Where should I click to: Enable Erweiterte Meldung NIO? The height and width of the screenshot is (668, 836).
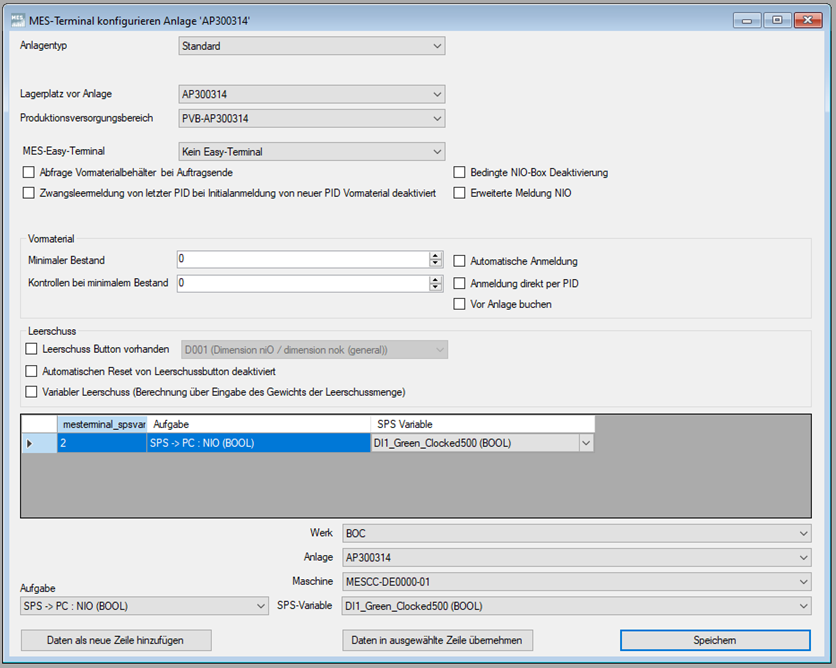tap(460, 193)
